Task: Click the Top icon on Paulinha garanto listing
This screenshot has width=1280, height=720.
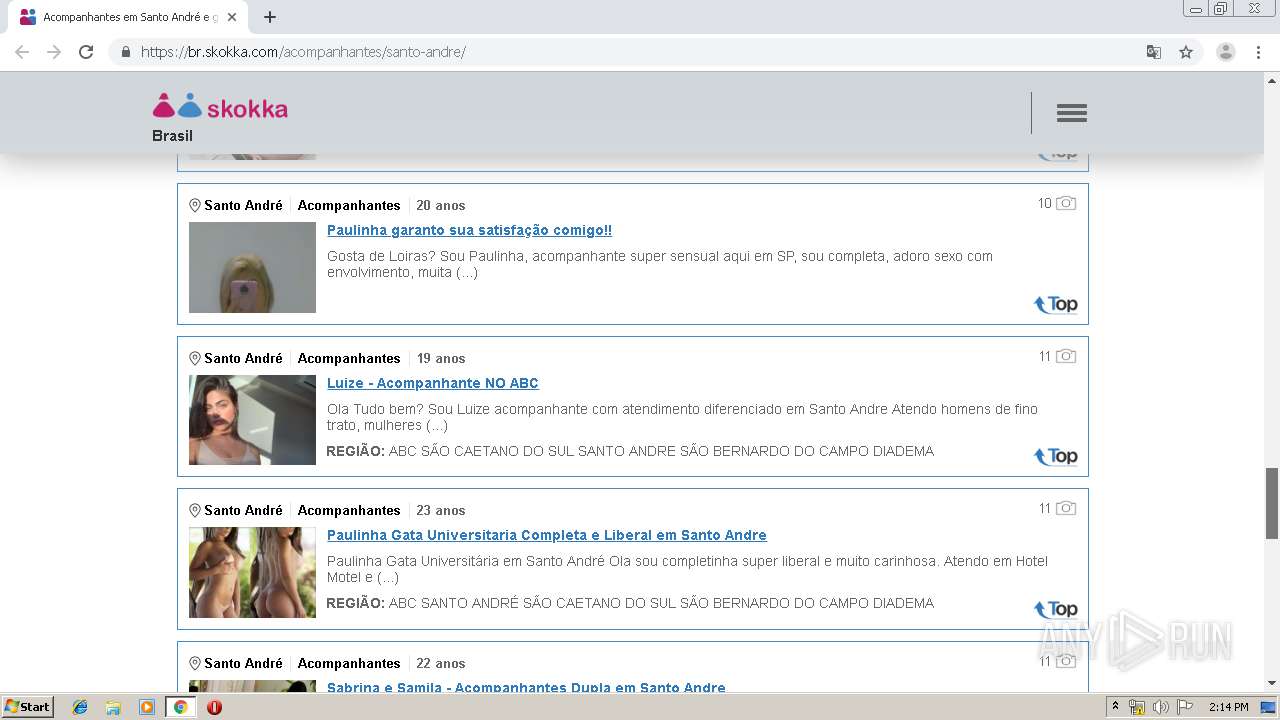Action: (x=1056, y=304)
